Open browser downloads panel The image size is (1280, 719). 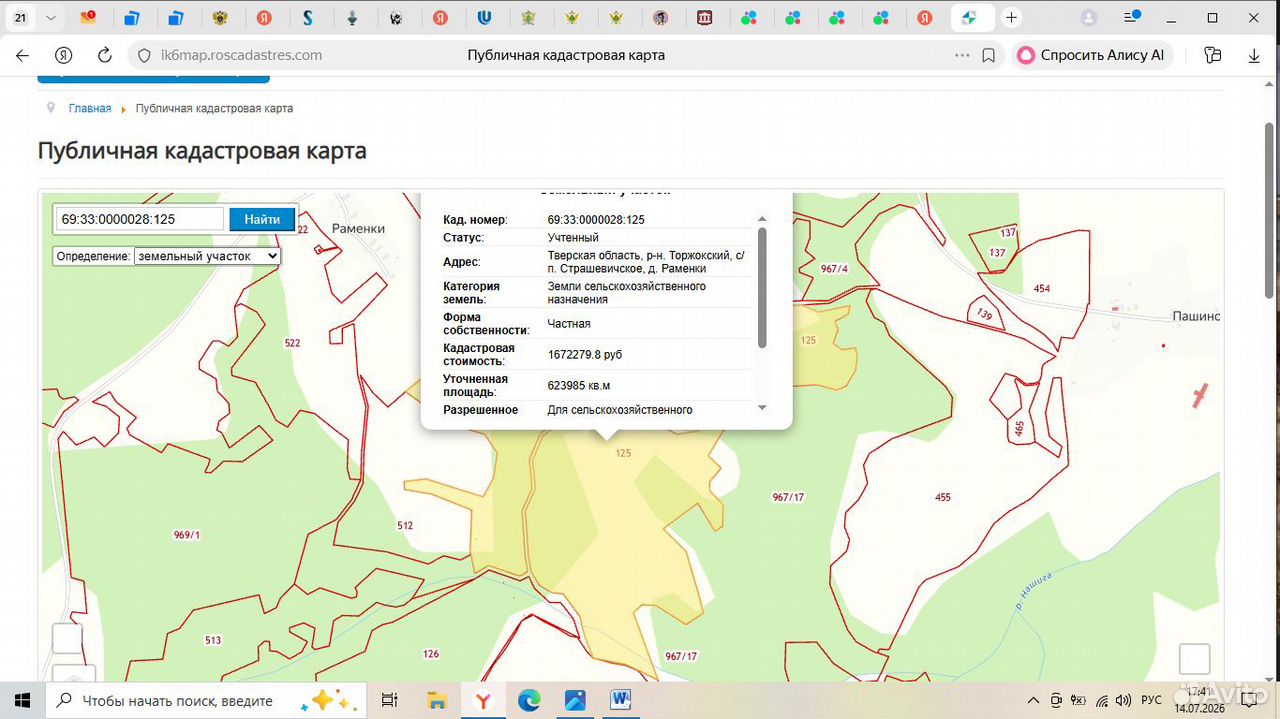(x=1254, y=56)
